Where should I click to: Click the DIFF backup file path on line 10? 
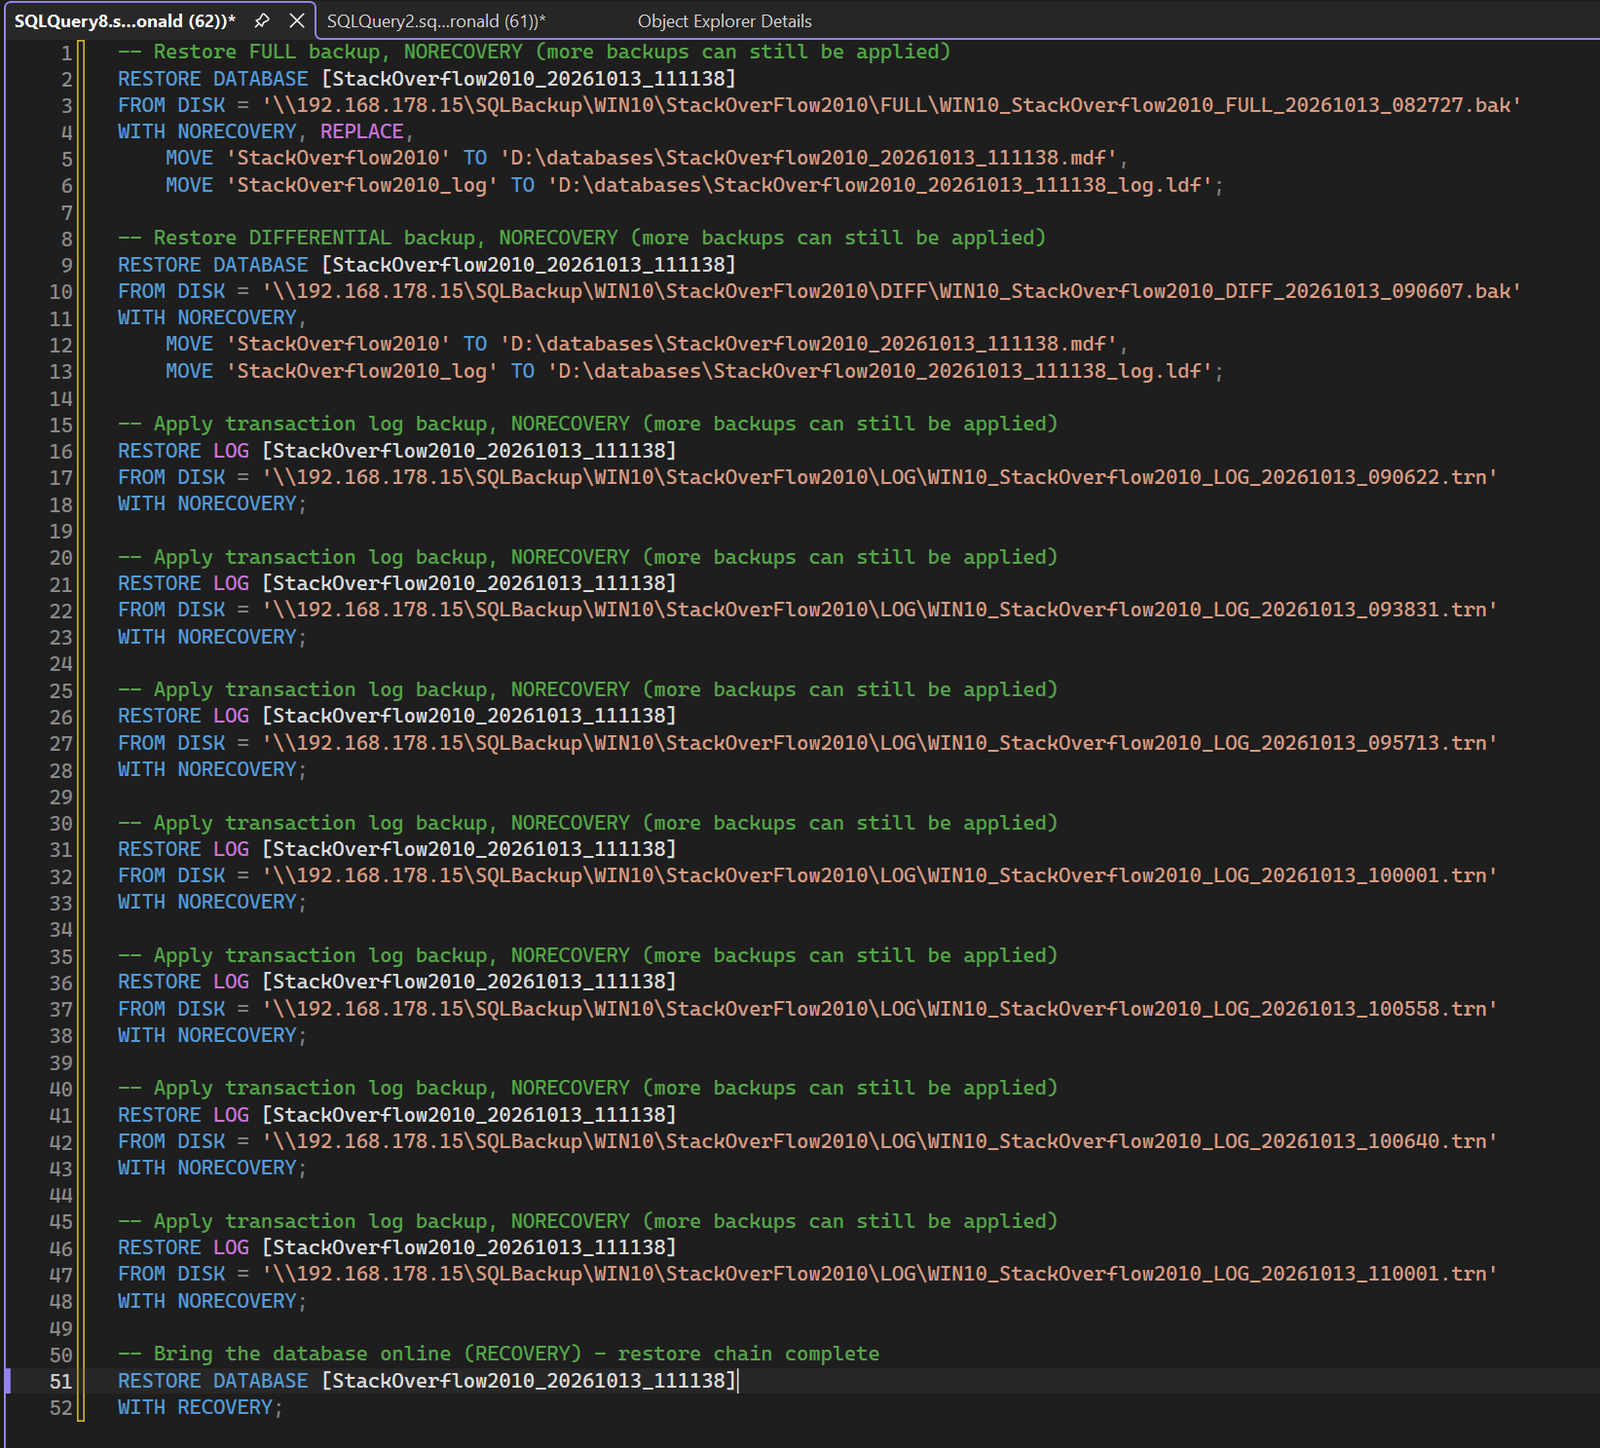tap(892, 291)
